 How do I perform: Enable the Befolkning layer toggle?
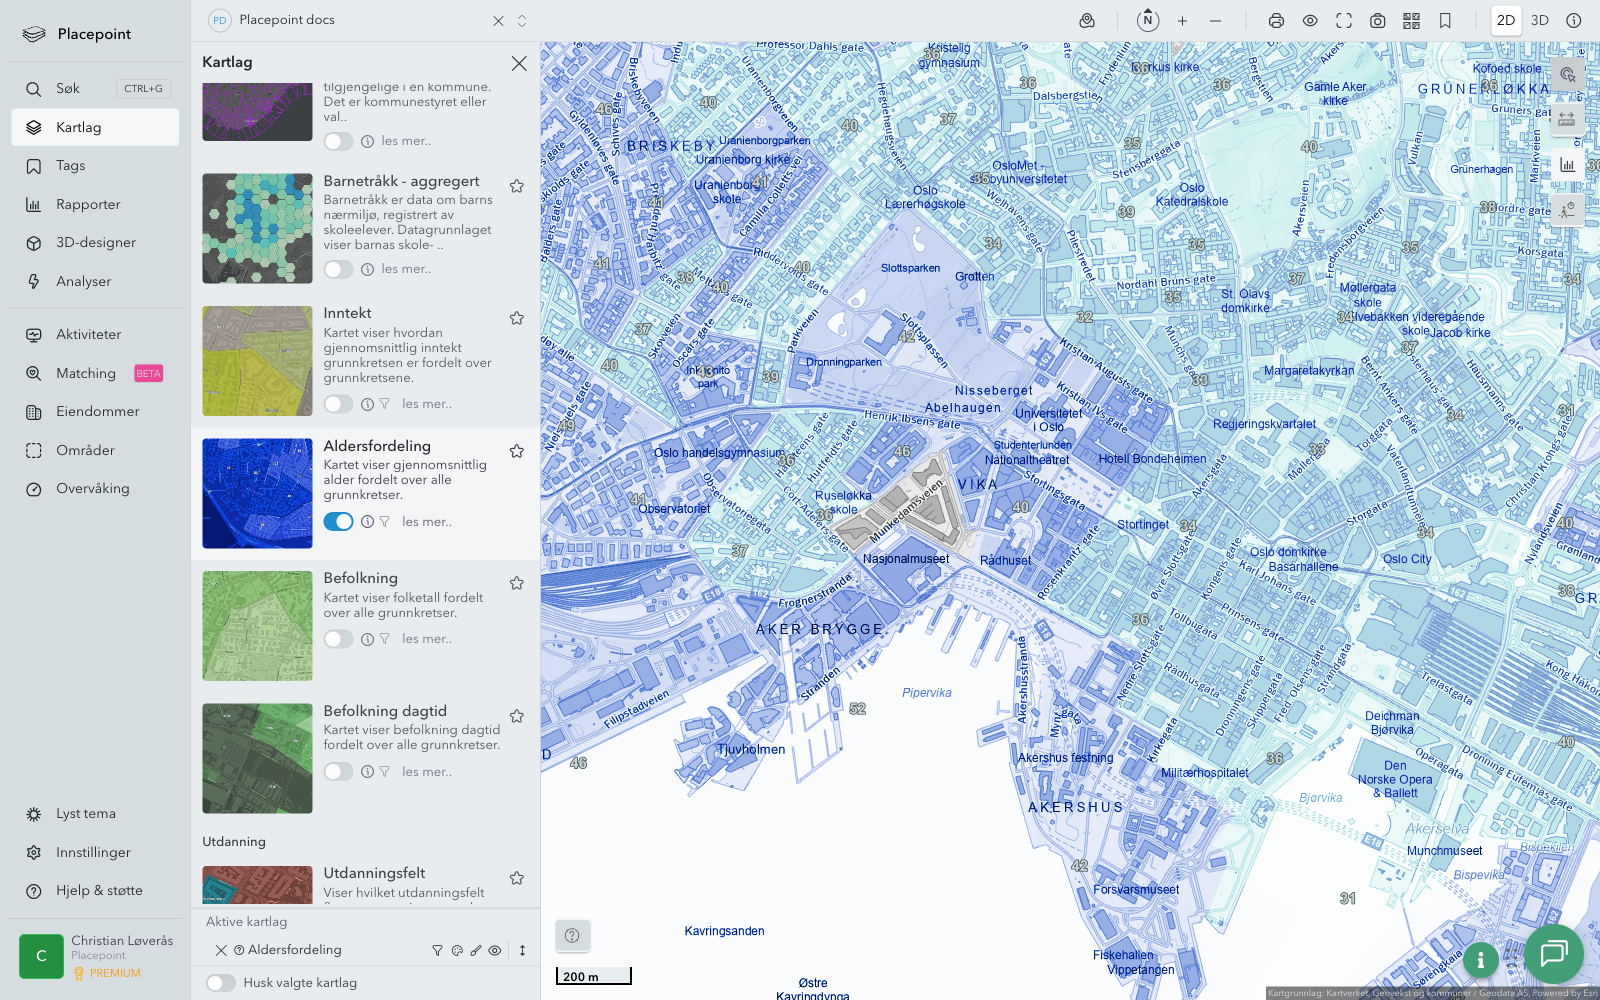(x=338, y=639)
